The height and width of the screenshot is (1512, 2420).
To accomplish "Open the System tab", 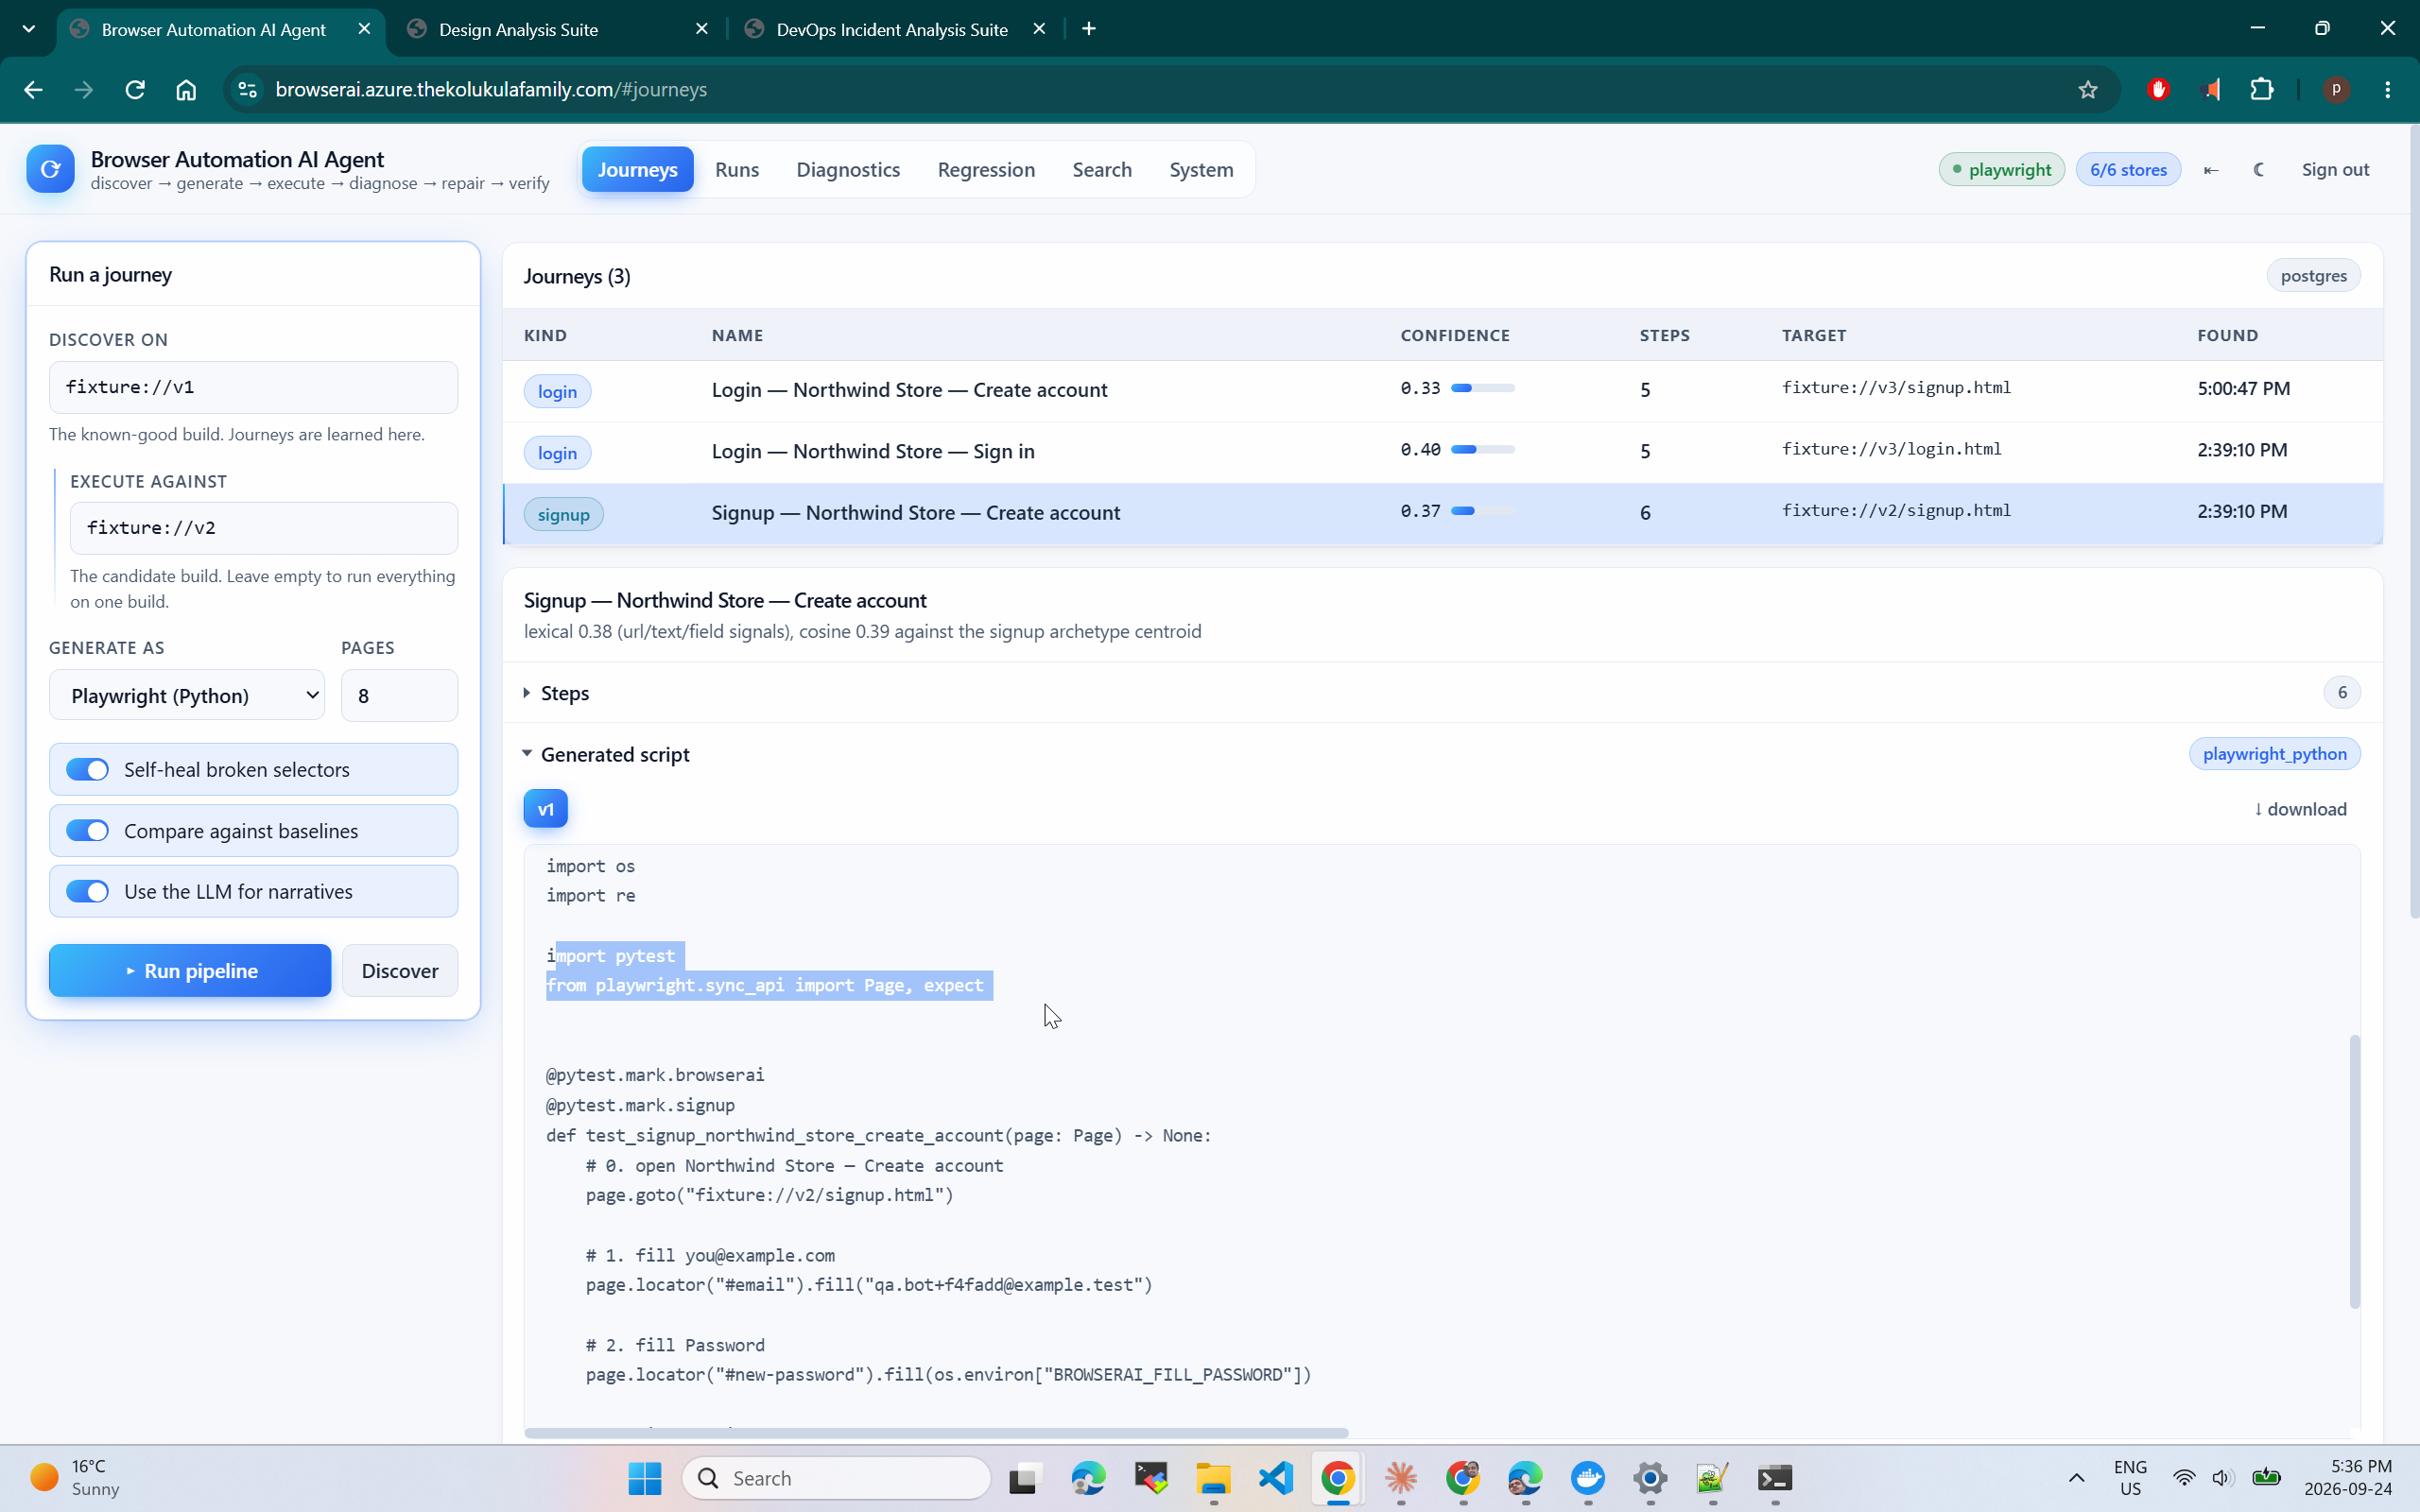I will coord(1201,169).
